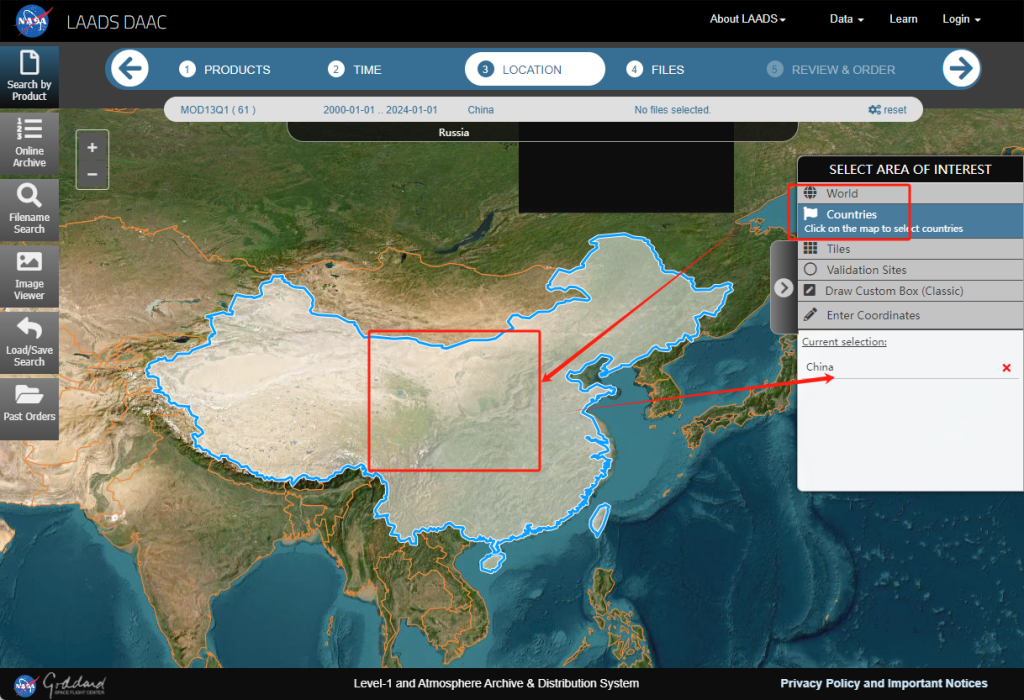Remove China from current selection

pos(1006,368)
